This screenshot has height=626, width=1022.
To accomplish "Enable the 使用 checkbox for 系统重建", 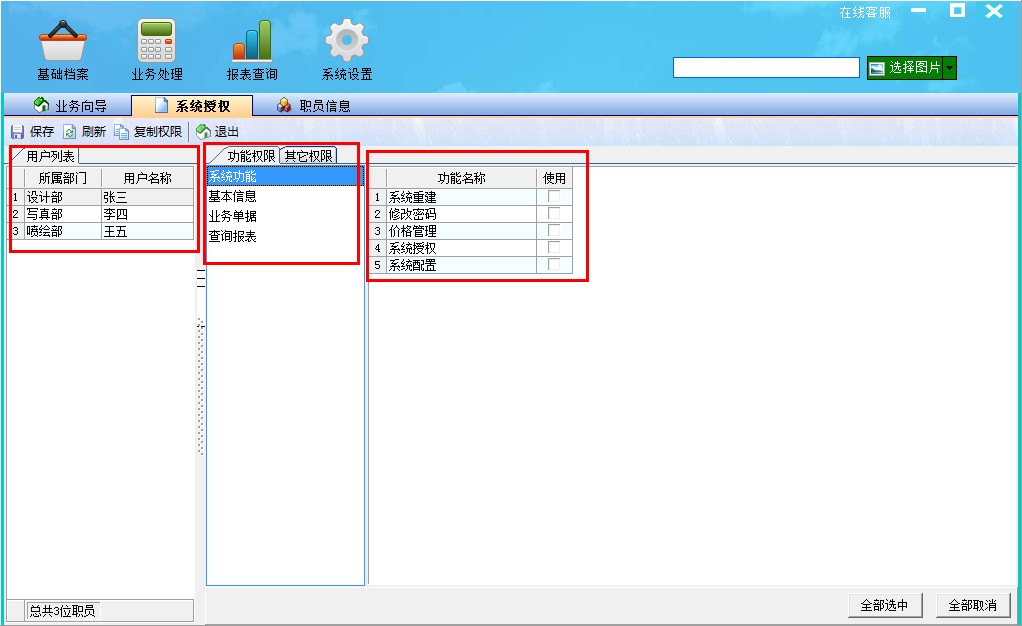I will click(556, 197).
